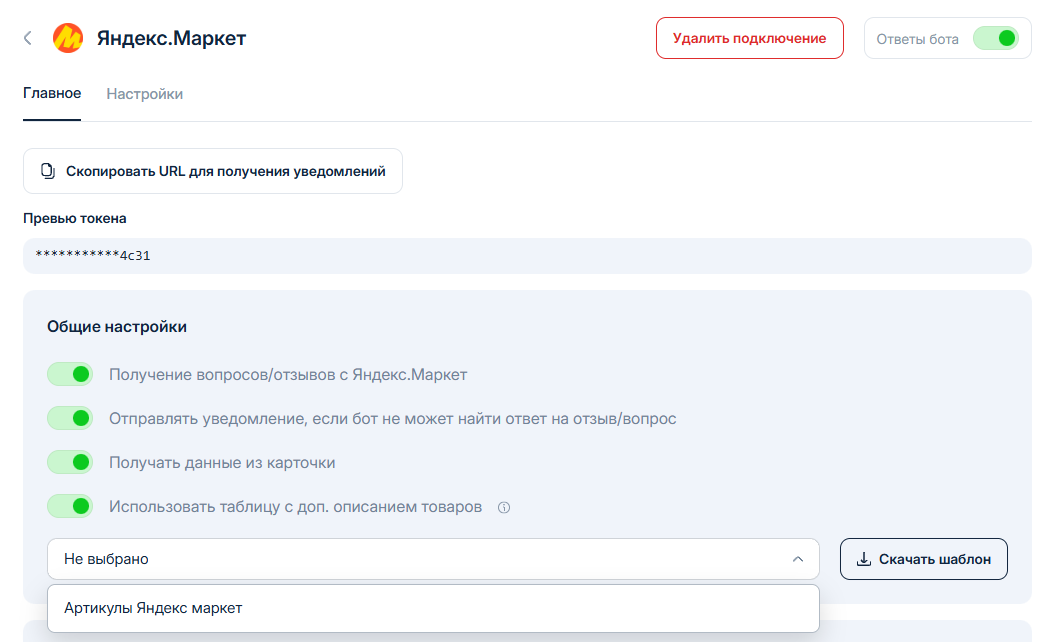Disable Получение вопросов/отзывов с Яндекс.Маркет

pyautogui.click(x=70, y=375)
